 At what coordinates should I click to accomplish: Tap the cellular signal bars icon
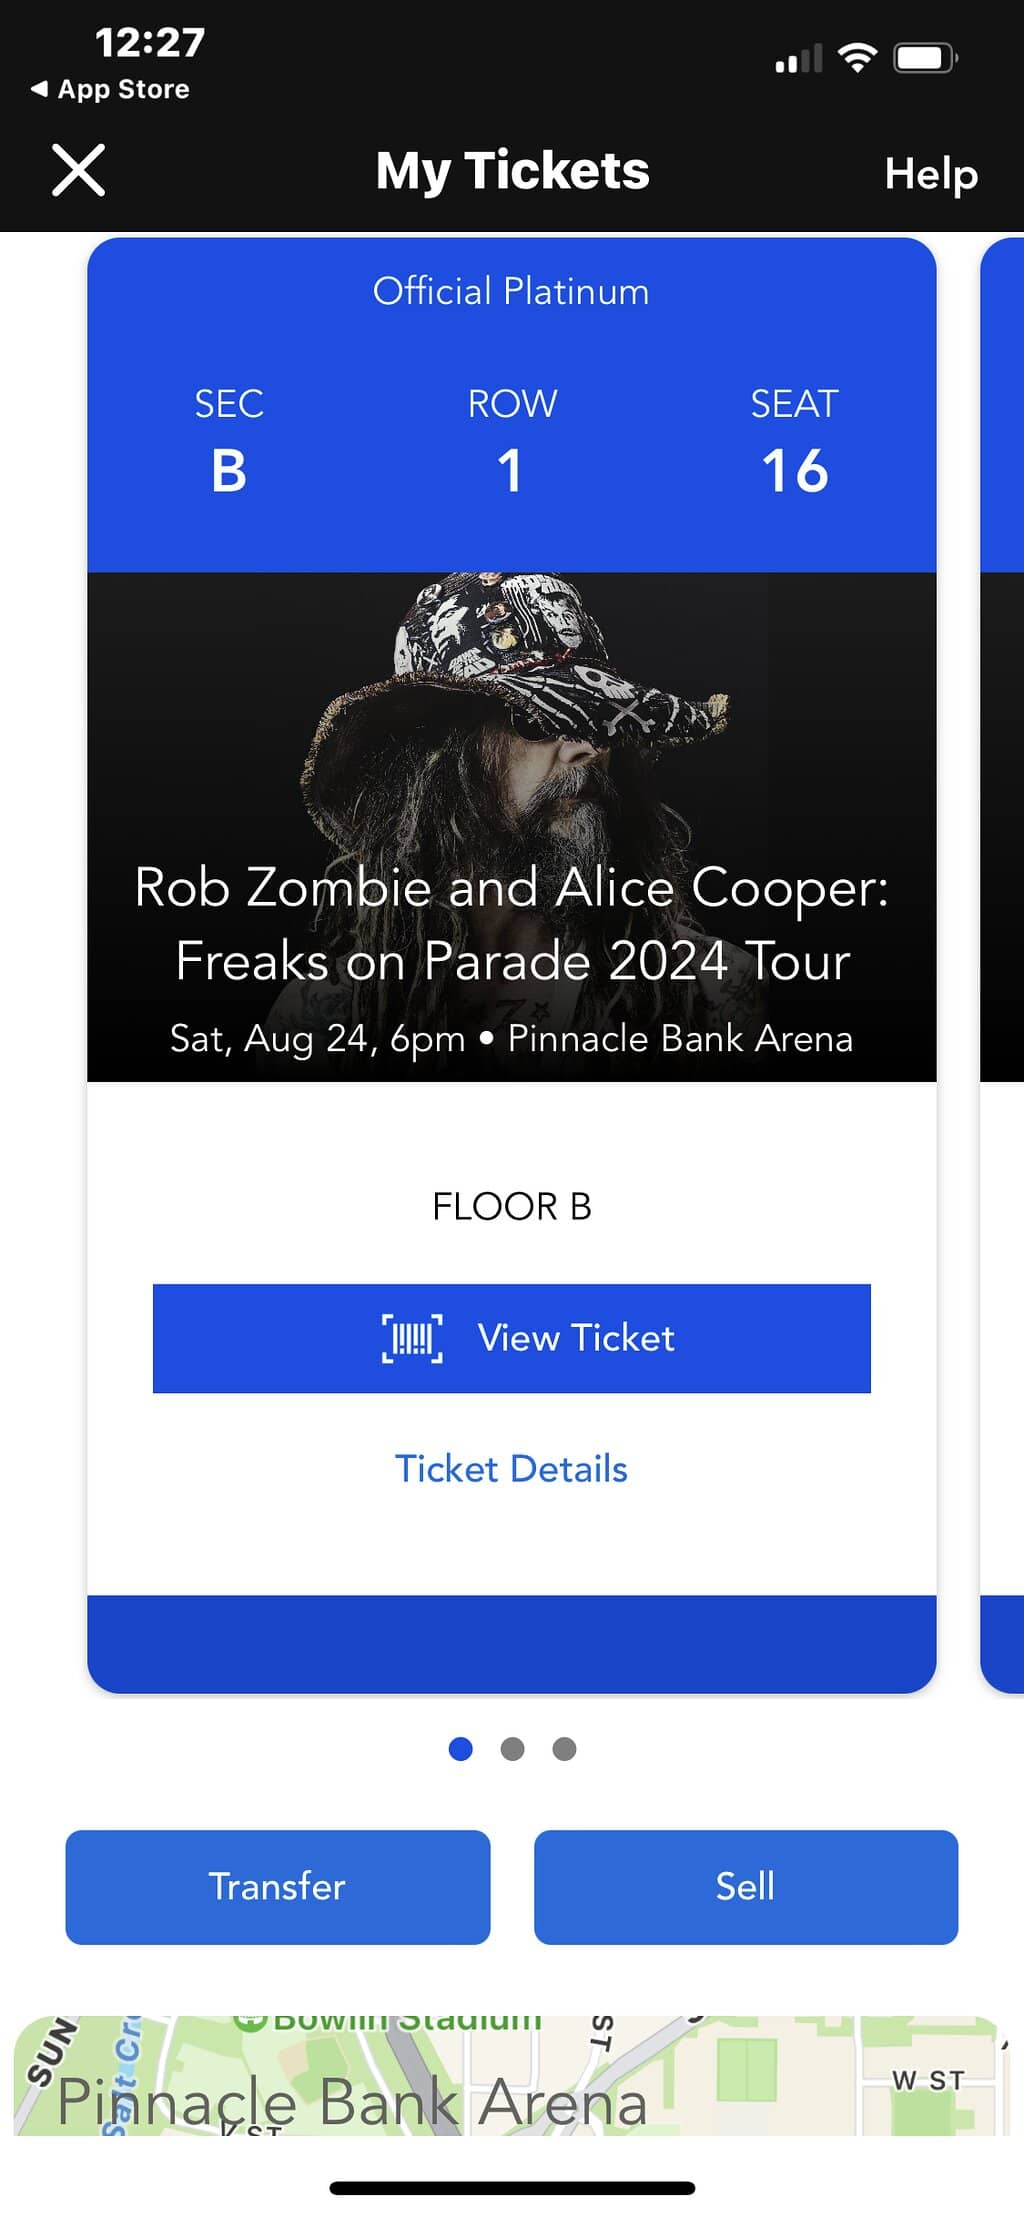799,60
